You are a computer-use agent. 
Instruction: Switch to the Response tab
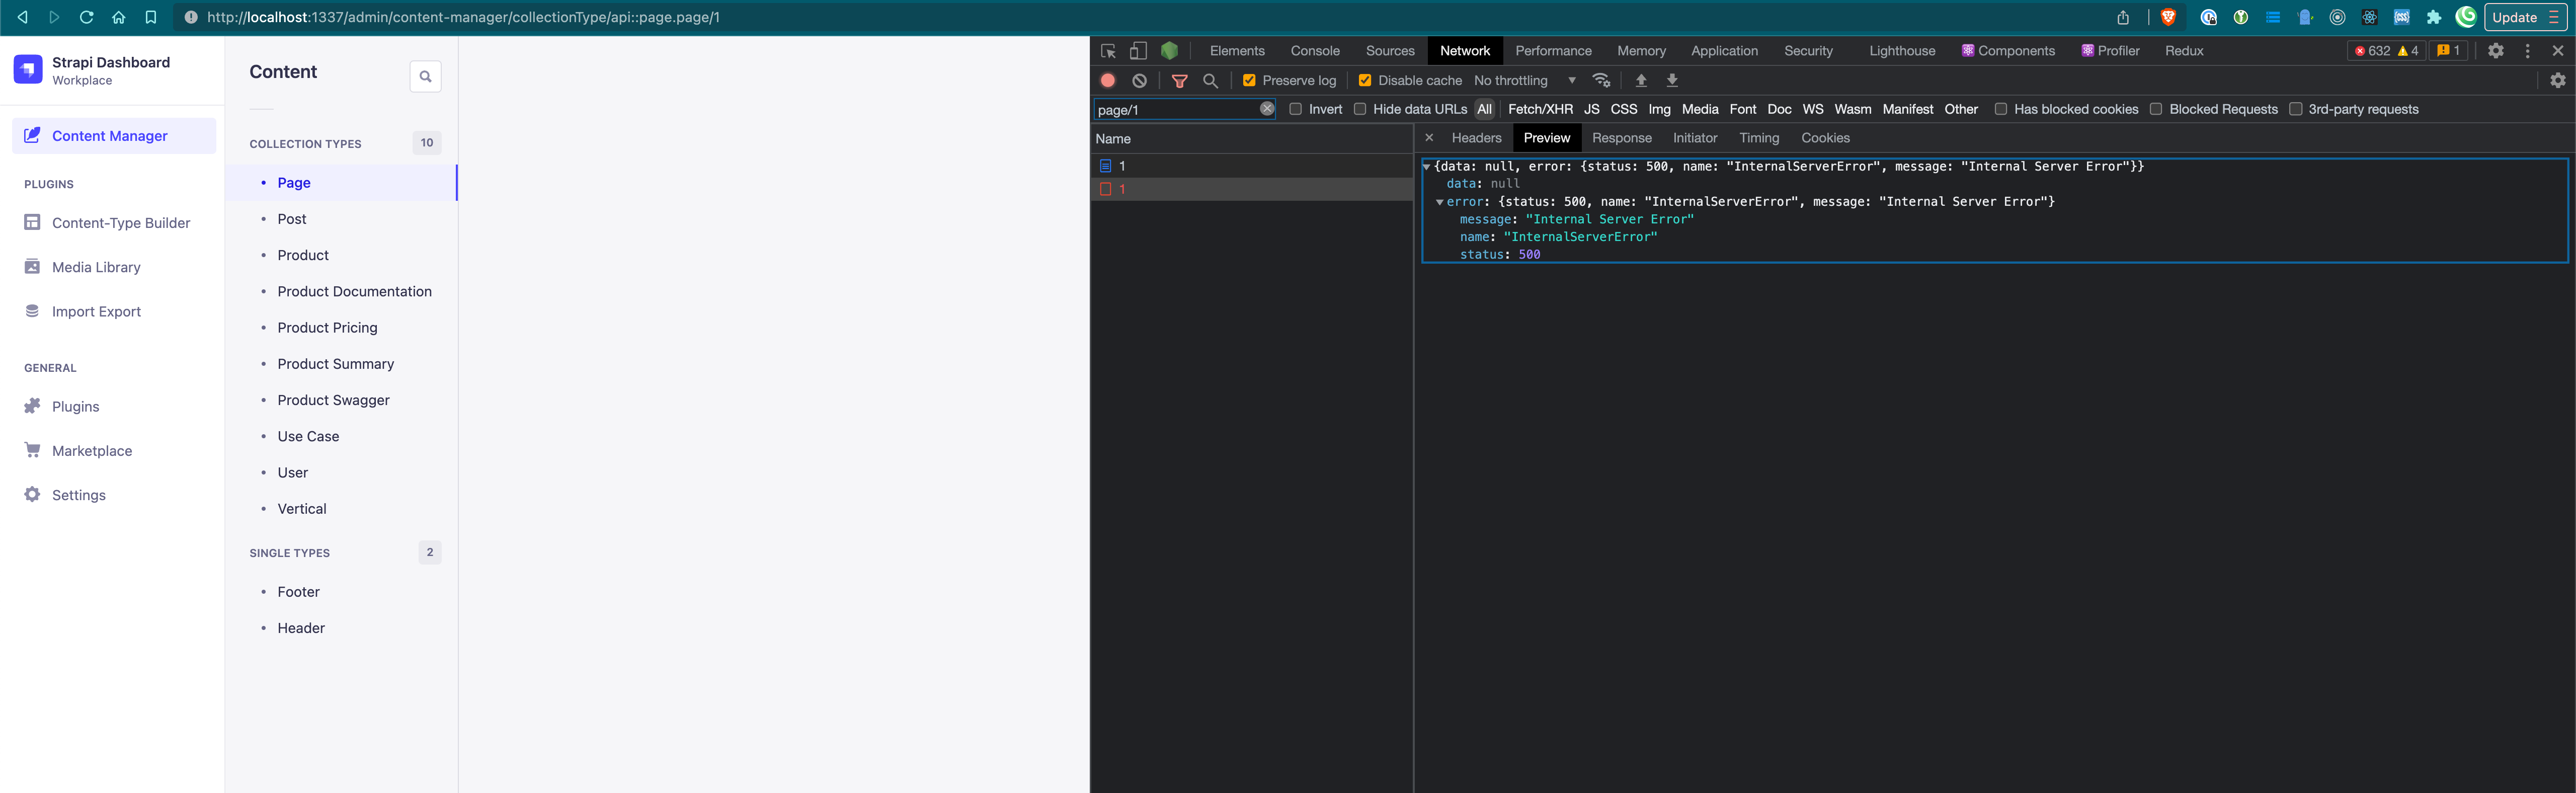click(1621, 138)
